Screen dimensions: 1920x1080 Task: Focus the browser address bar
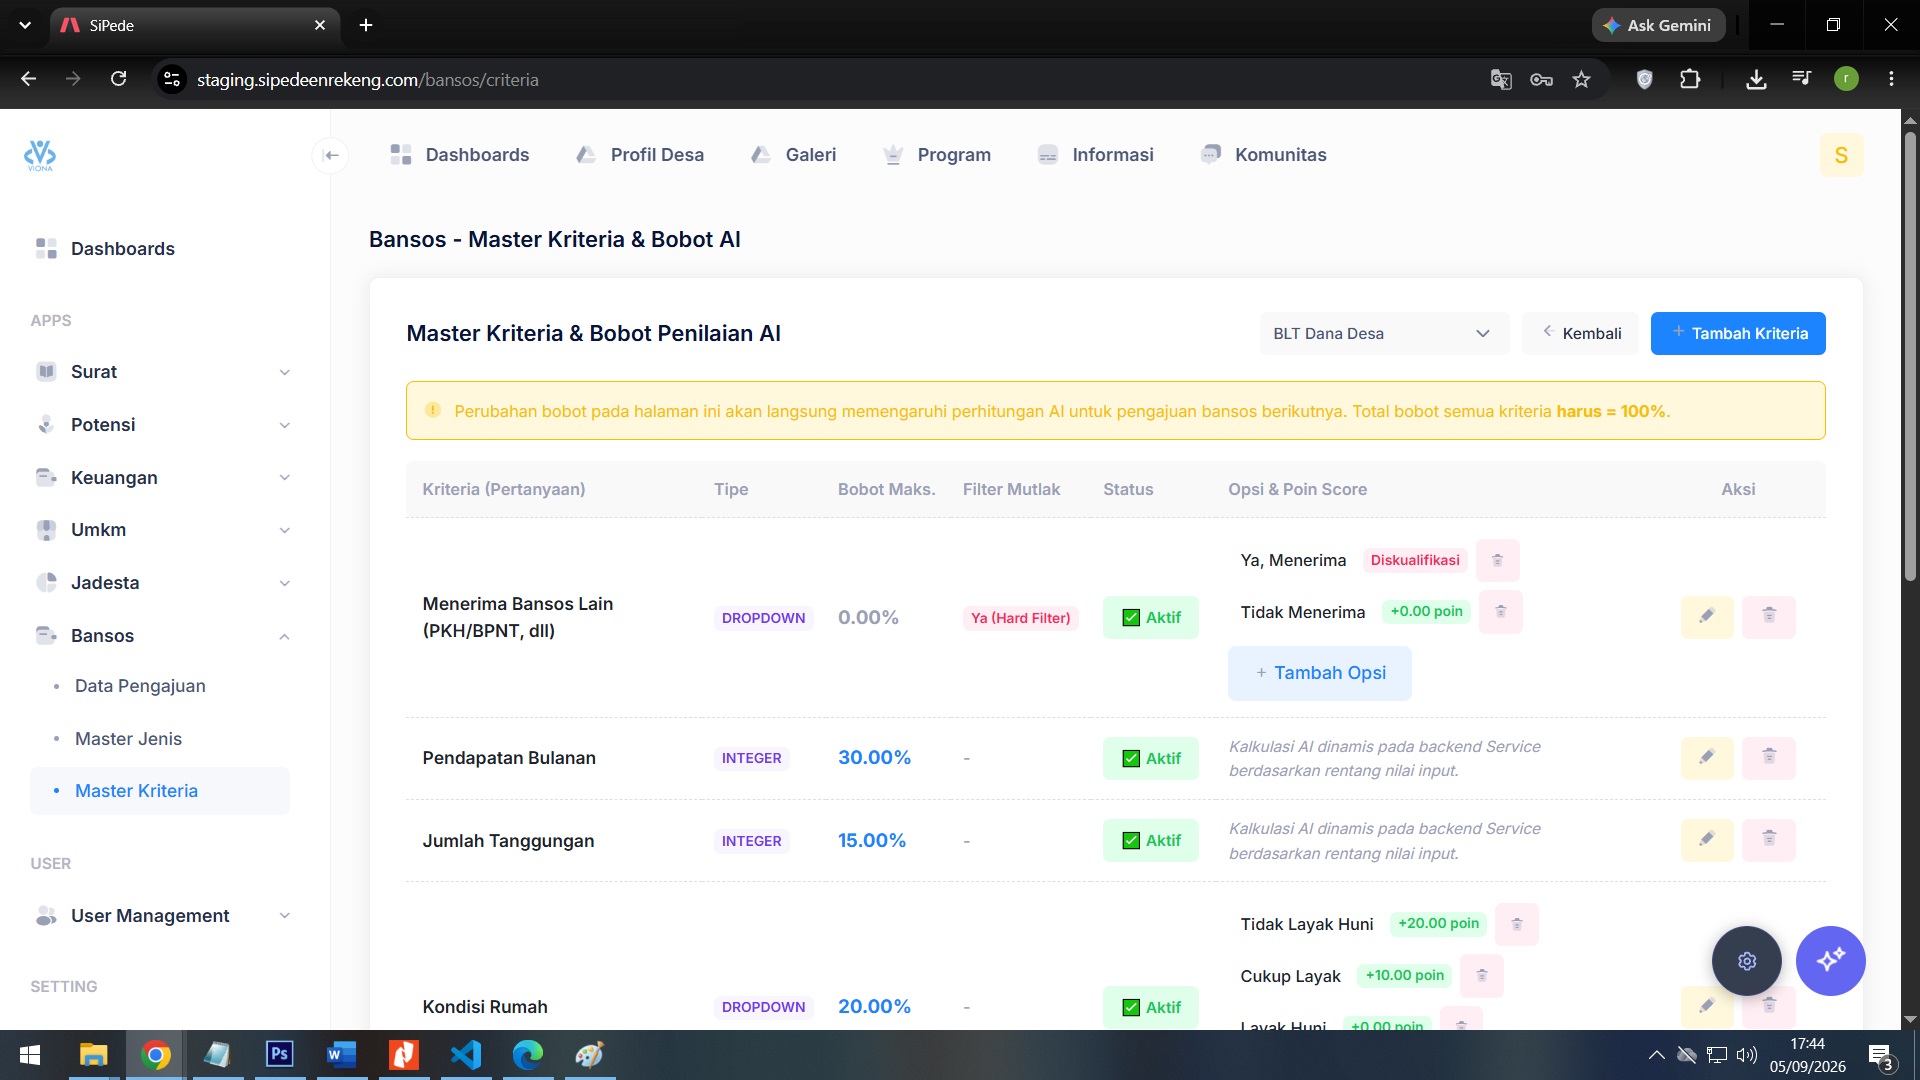tap(820, 79)
